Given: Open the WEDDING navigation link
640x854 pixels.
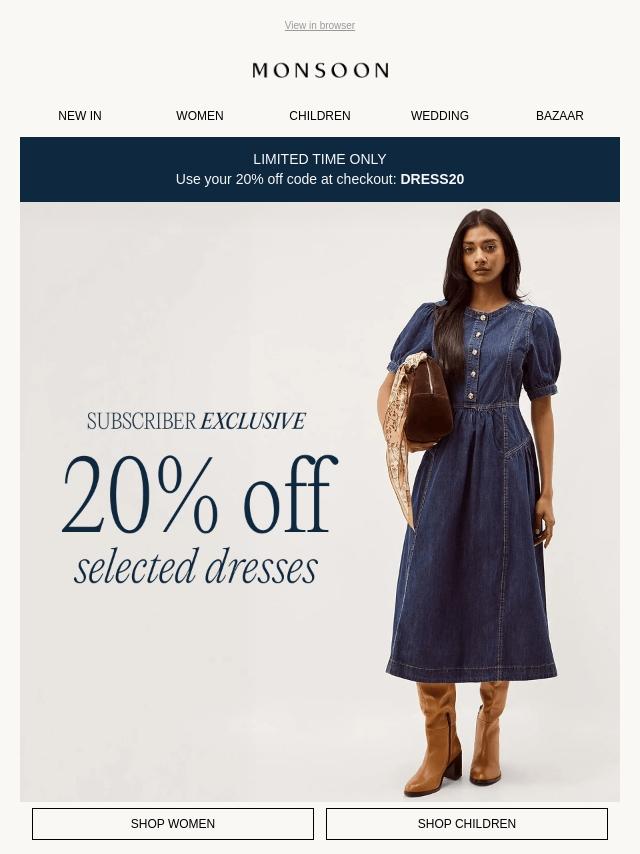Looking at the screenshot, I should click(440, 115).
